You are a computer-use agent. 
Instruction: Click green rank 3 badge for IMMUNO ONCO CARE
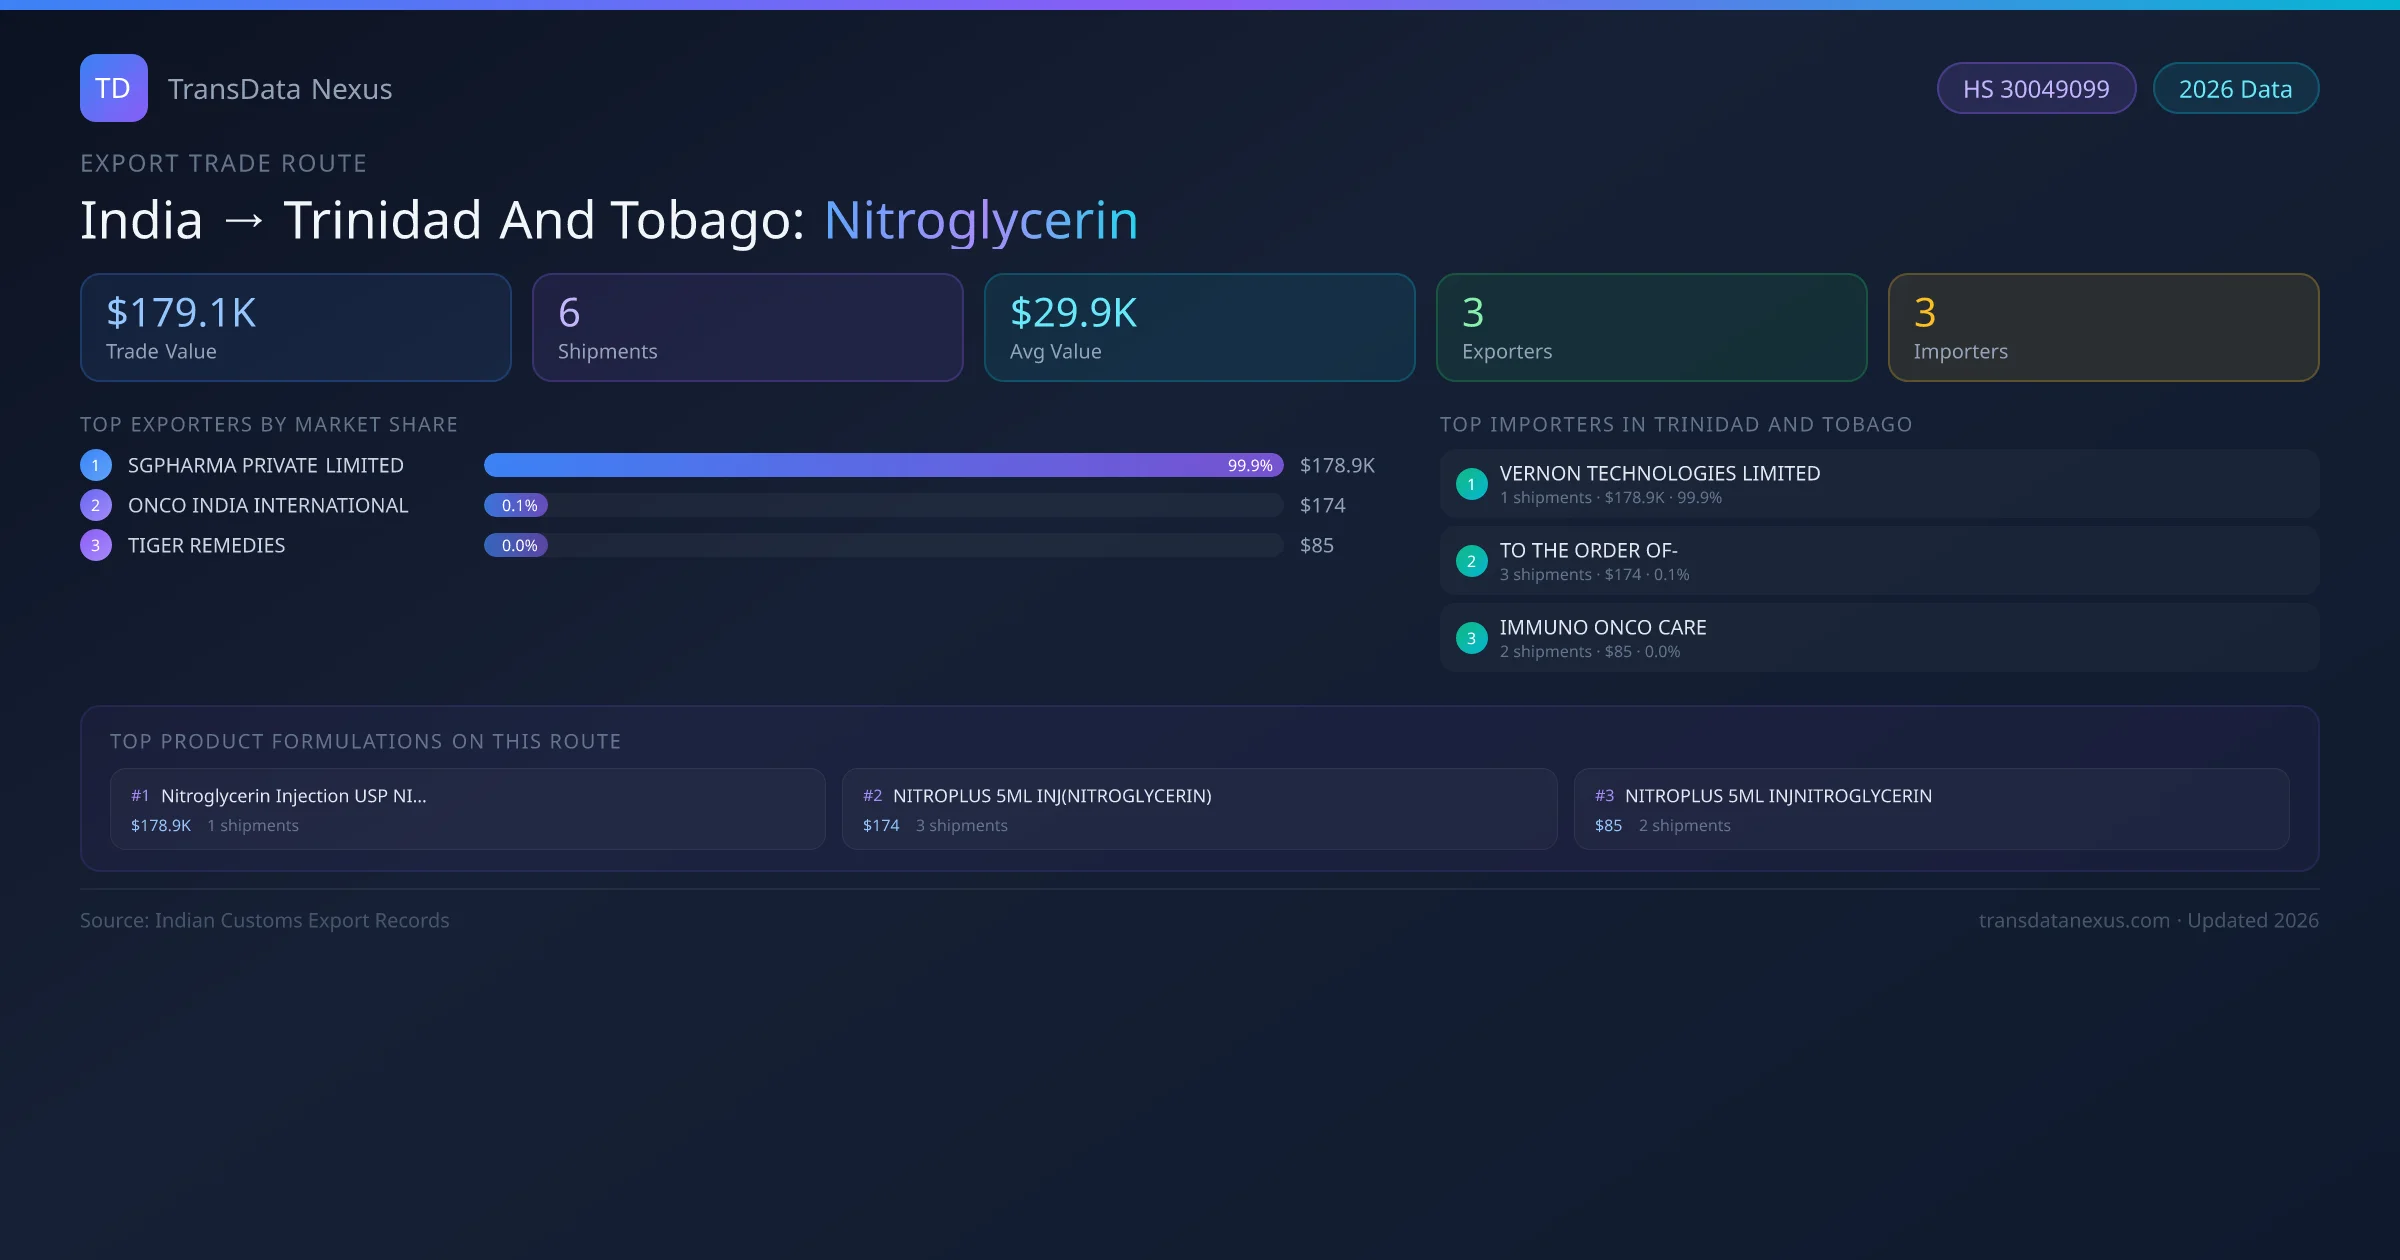pyautogui.click(x=1471, y=638)
